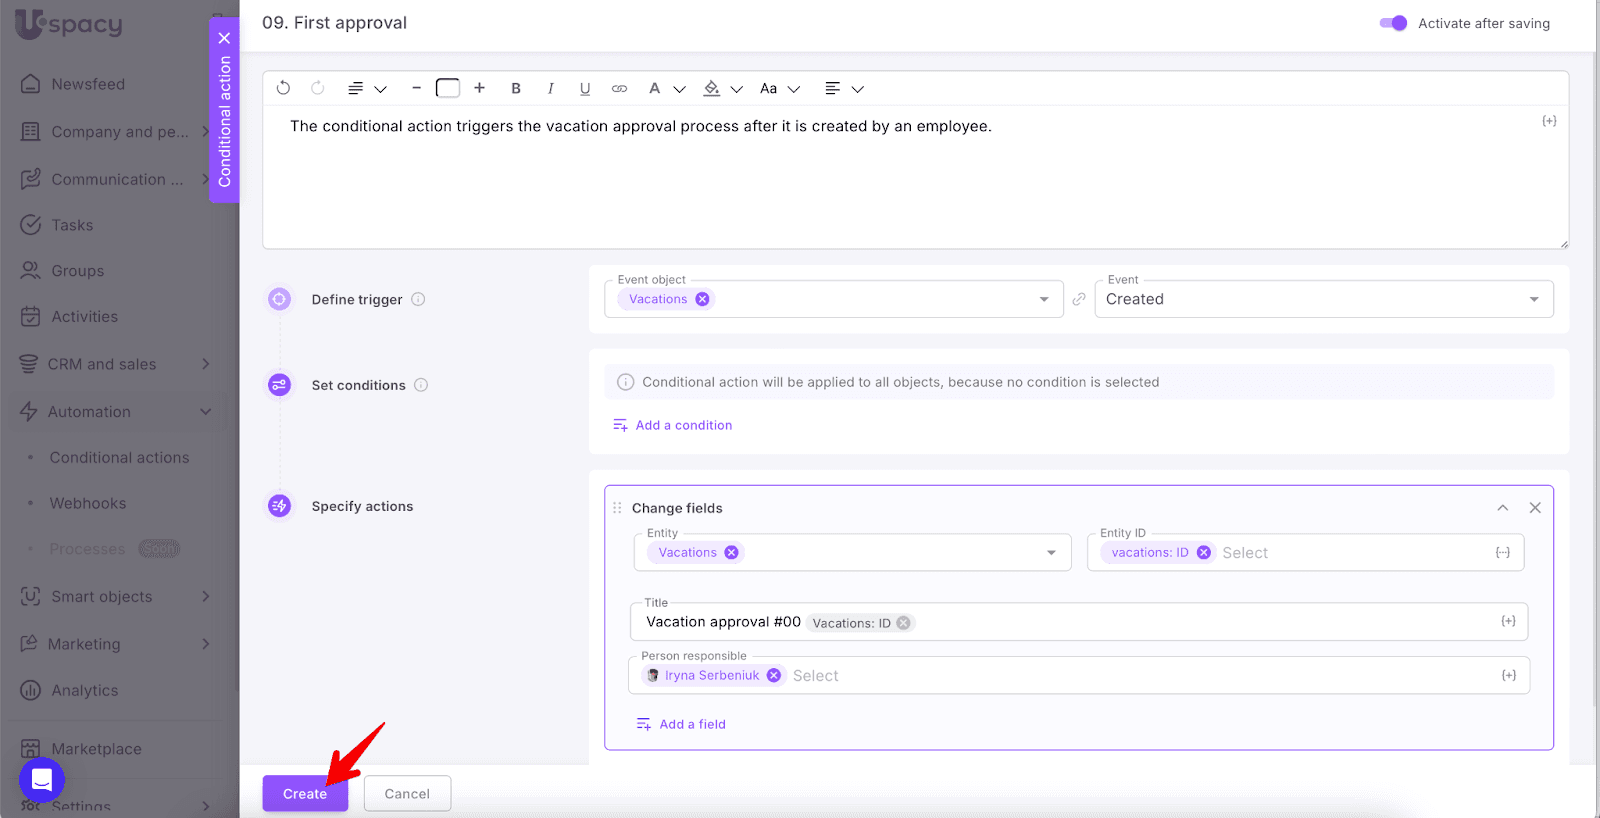The height and width of the screenshot is (818, 1600).
Task: Apply underline formatting in the editor
Action: coord(585,88)
